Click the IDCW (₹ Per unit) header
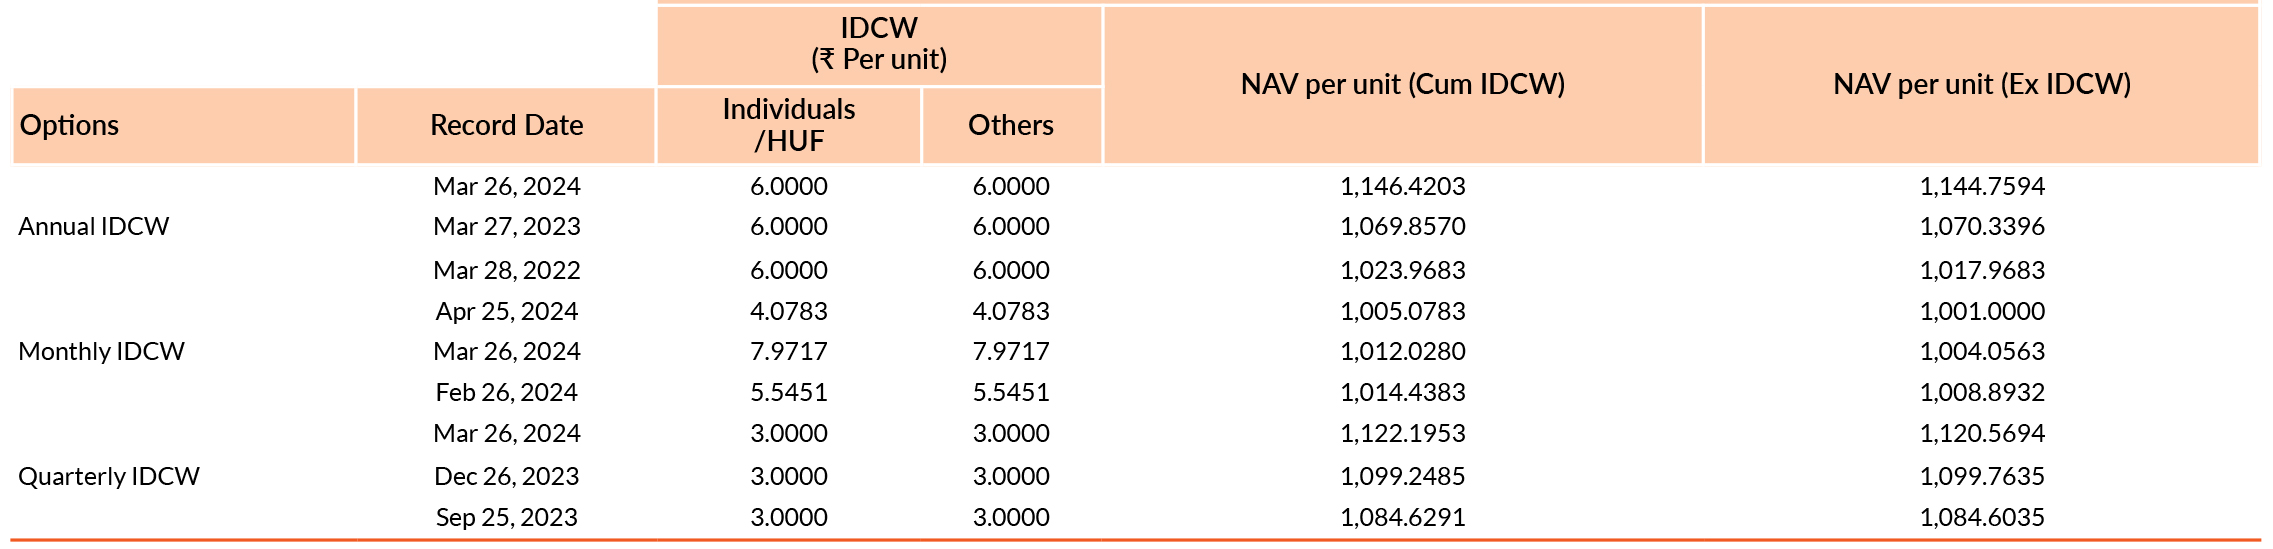Screen dimensions: 2273x549 (879, 45)
